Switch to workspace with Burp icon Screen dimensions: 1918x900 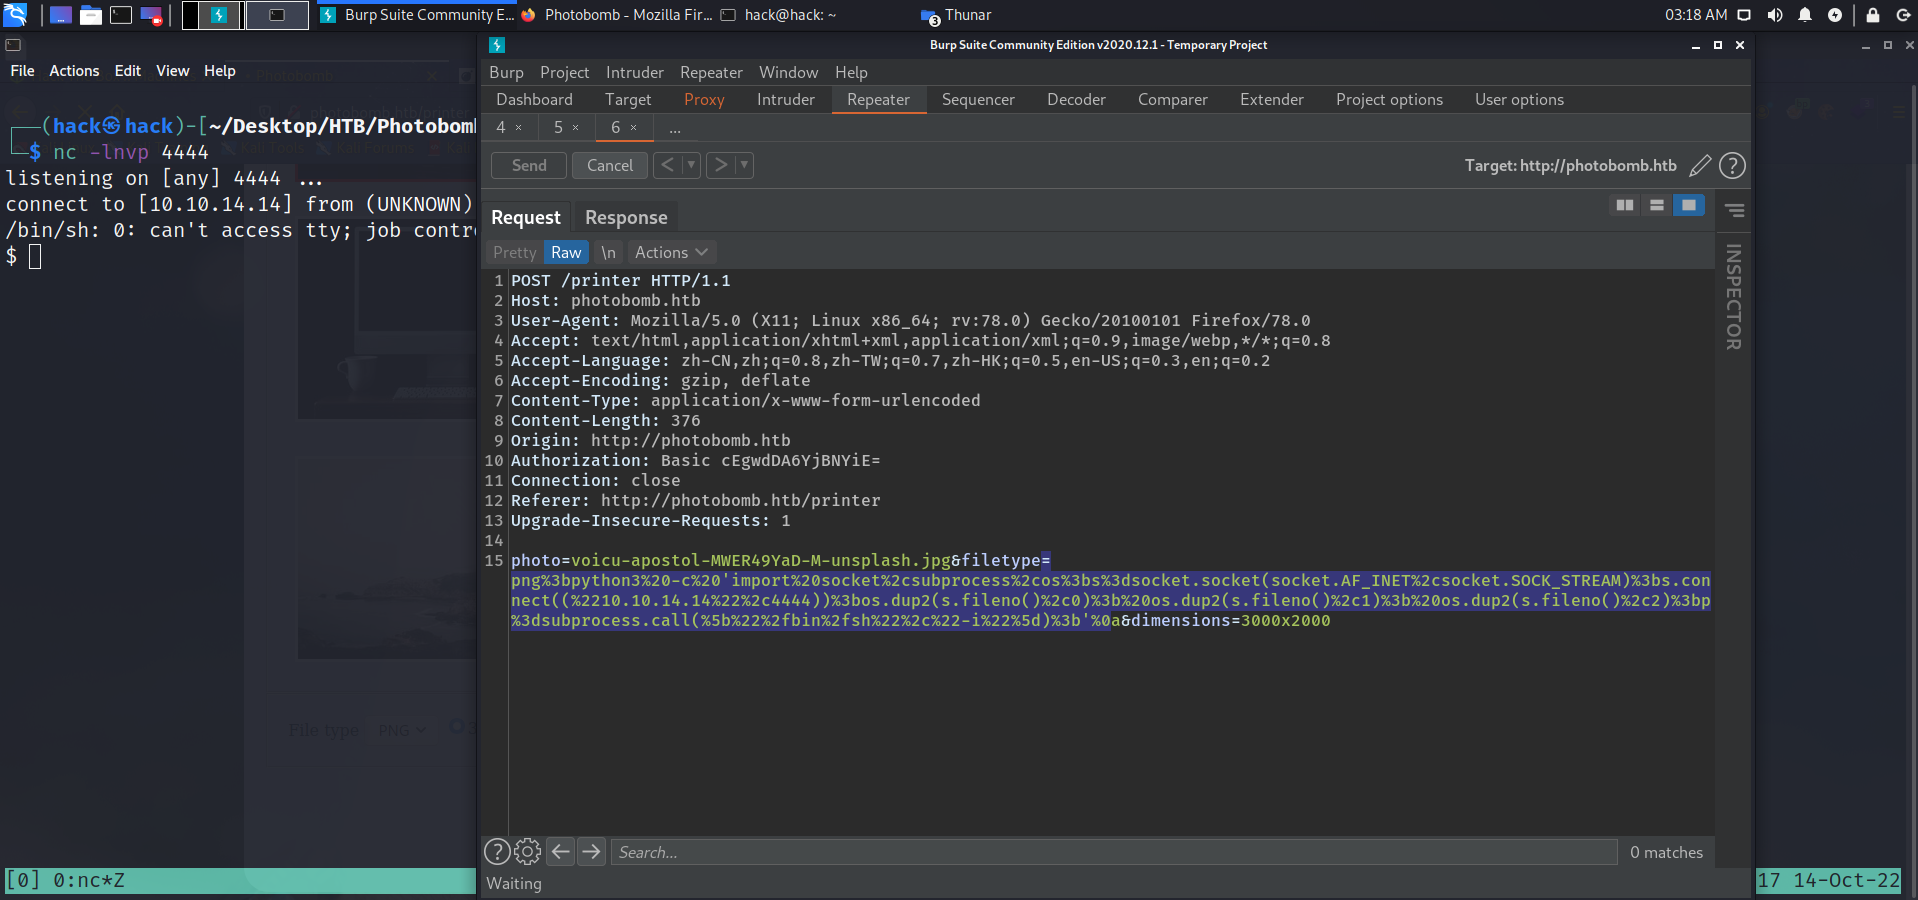[213, 15]
